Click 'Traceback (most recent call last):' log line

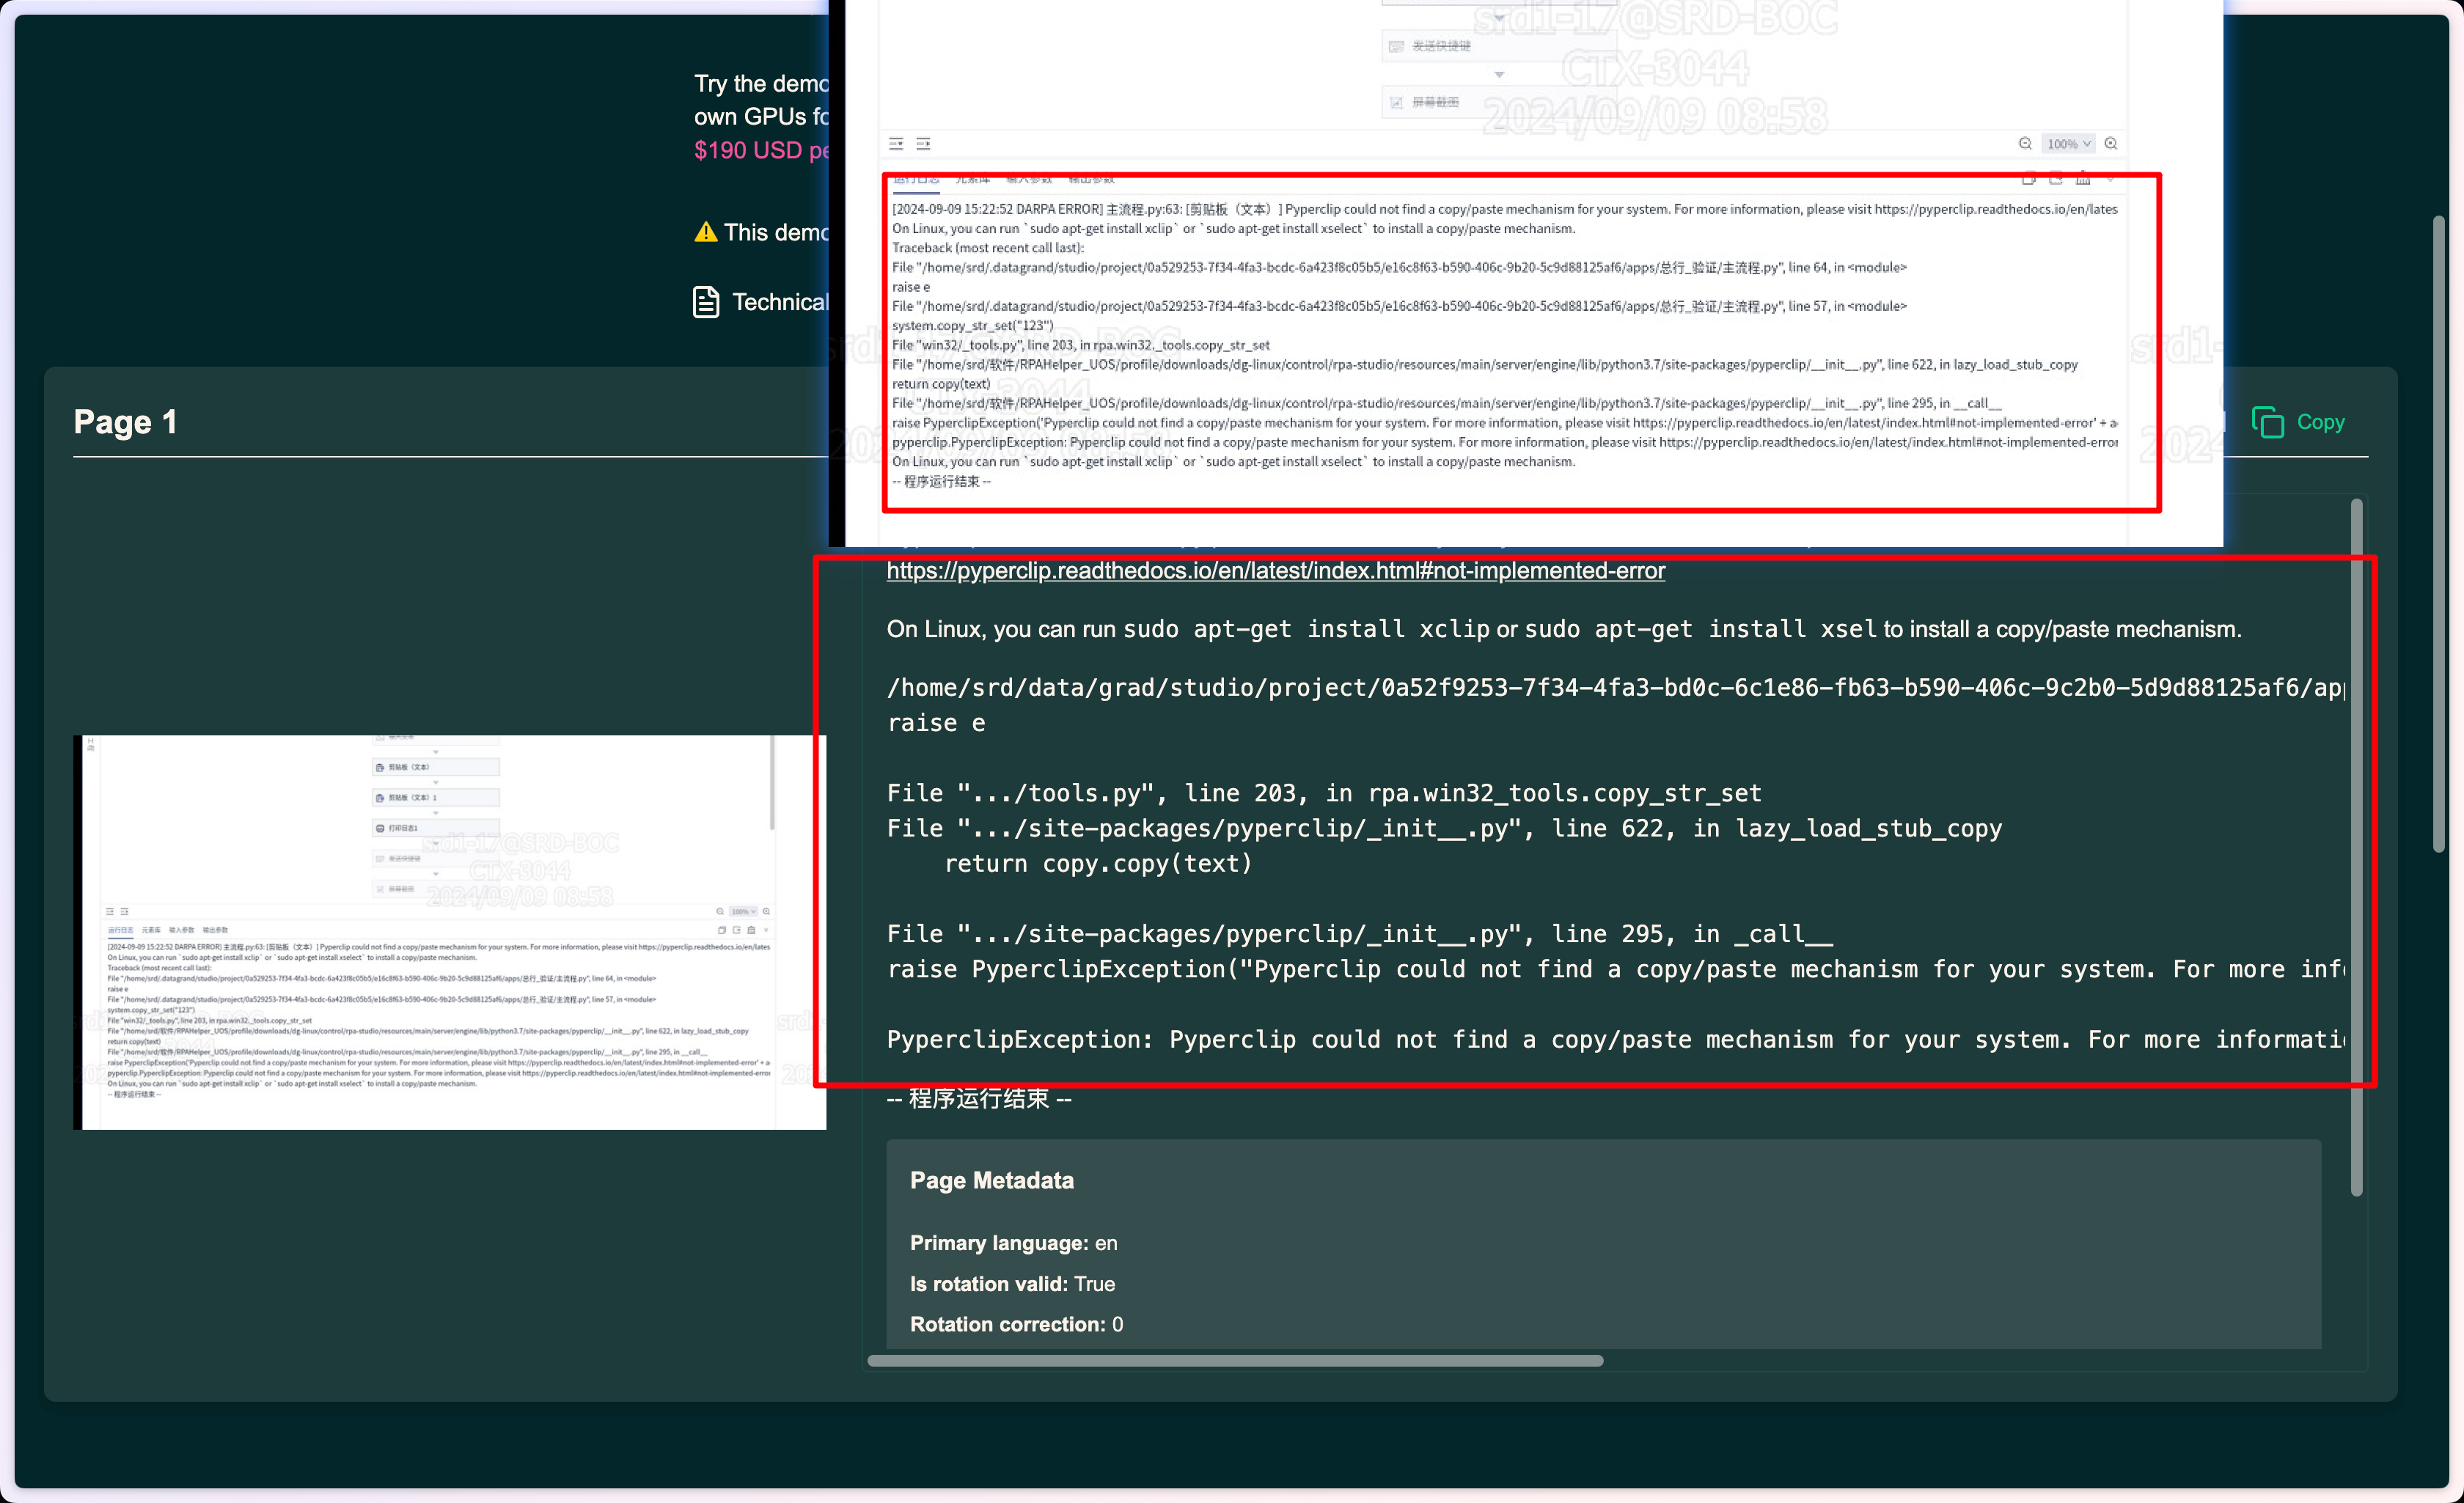coord(988,248)
